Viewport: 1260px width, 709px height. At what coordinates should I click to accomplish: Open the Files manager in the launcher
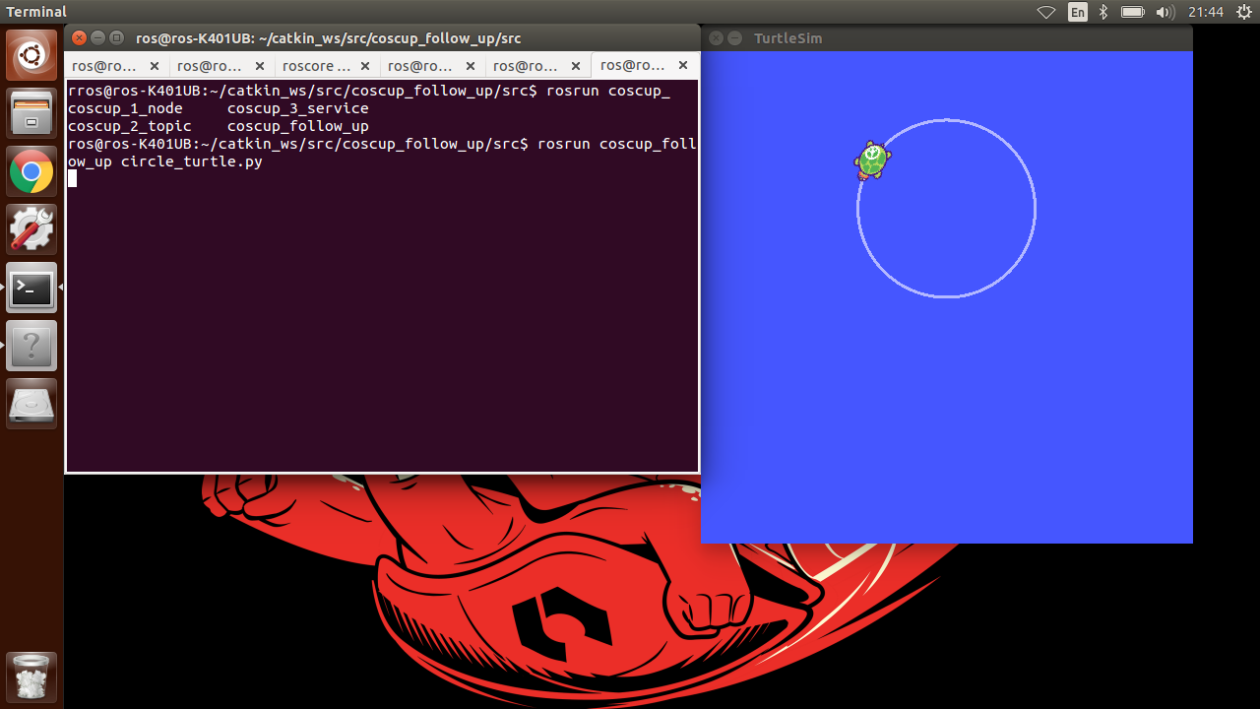click(x=32, y=113)
